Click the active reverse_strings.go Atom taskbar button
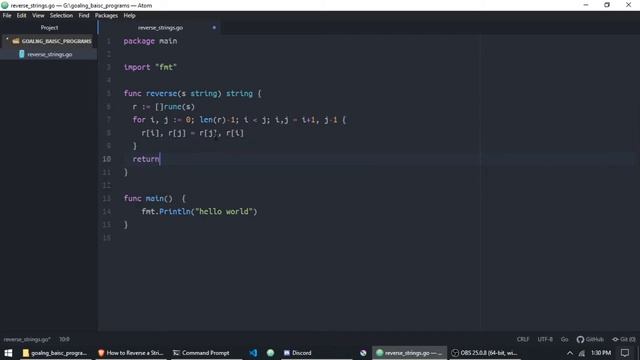 (409, 353)
